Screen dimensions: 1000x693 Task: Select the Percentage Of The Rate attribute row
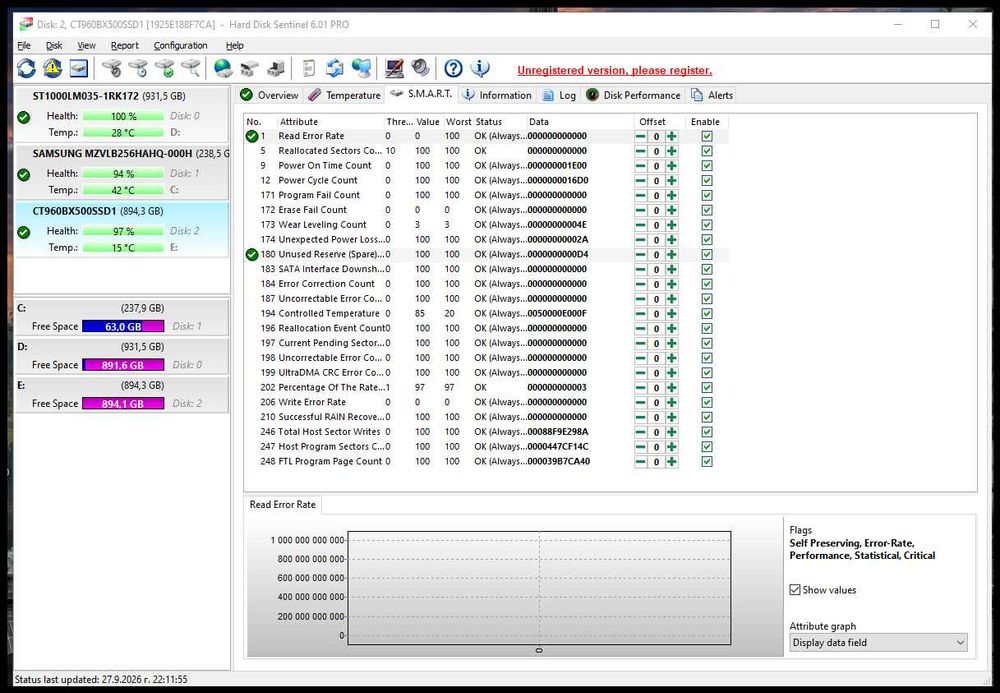click(485, 388)
